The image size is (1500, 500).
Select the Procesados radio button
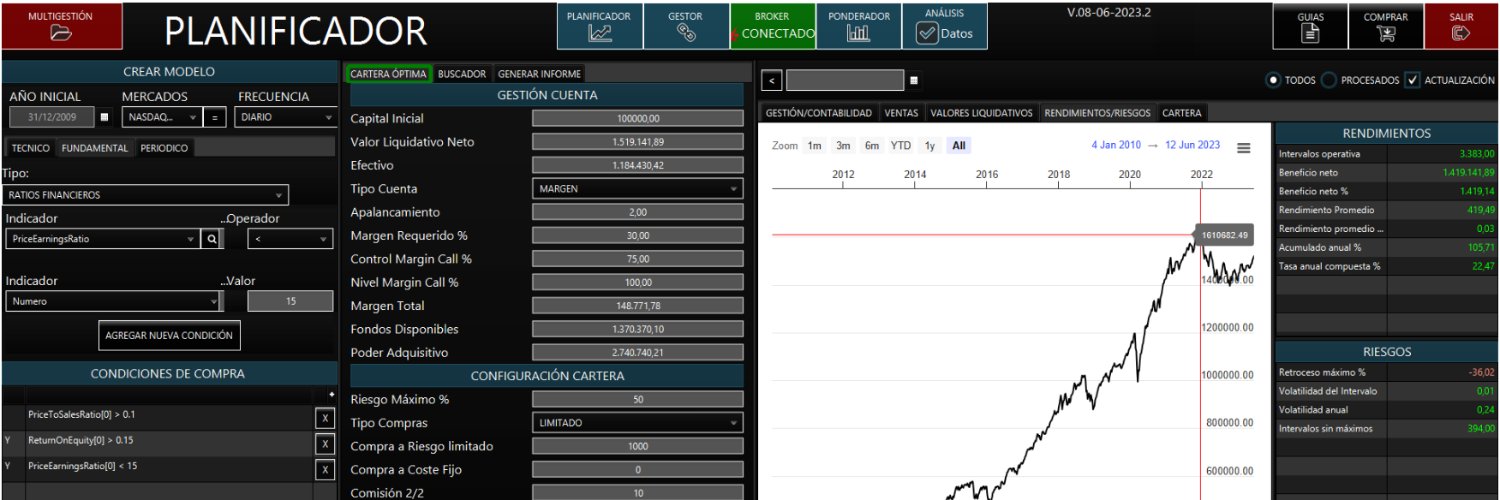click(x=1329, y=80)
